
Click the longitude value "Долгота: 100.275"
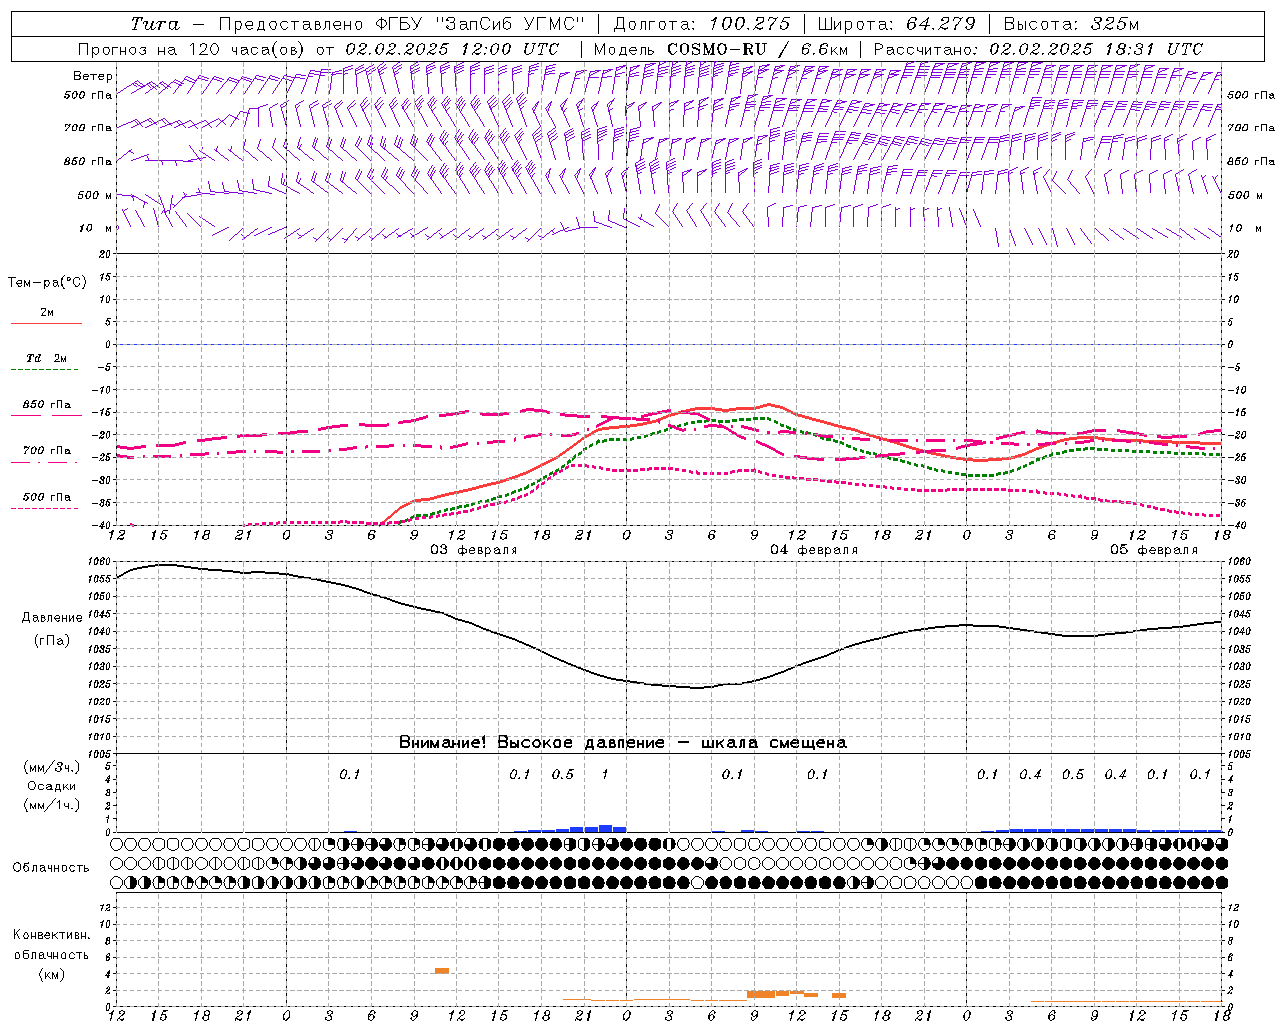point(701,24)
